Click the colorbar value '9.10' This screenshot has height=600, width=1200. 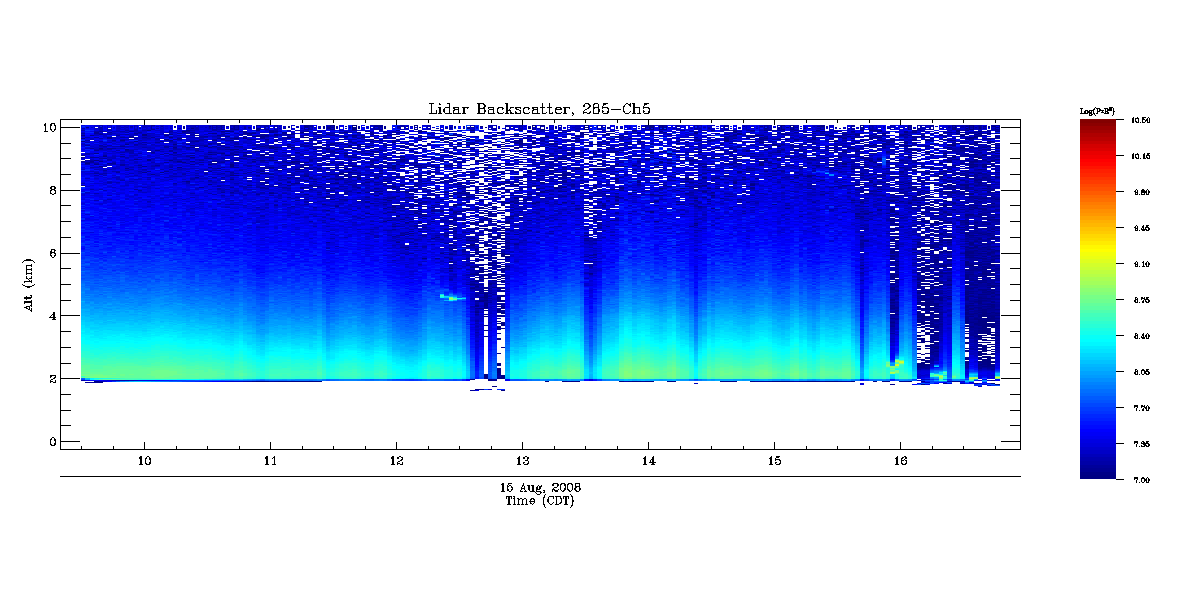click(x=1141, y=264)
